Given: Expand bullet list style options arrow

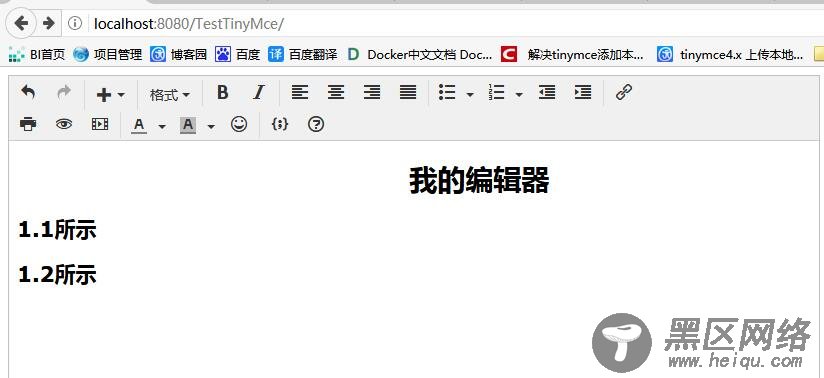Looking at the screenshot, I should (470, 95).
